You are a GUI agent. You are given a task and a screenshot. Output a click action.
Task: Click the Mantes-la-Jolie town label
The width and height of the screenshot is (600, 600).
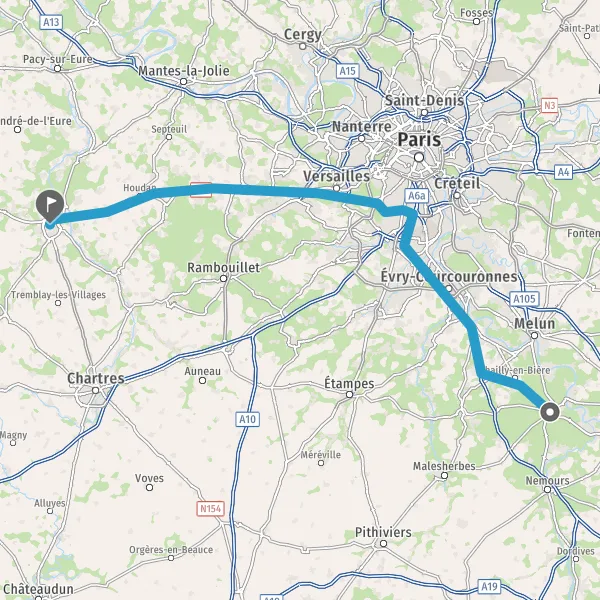point(184,71)
